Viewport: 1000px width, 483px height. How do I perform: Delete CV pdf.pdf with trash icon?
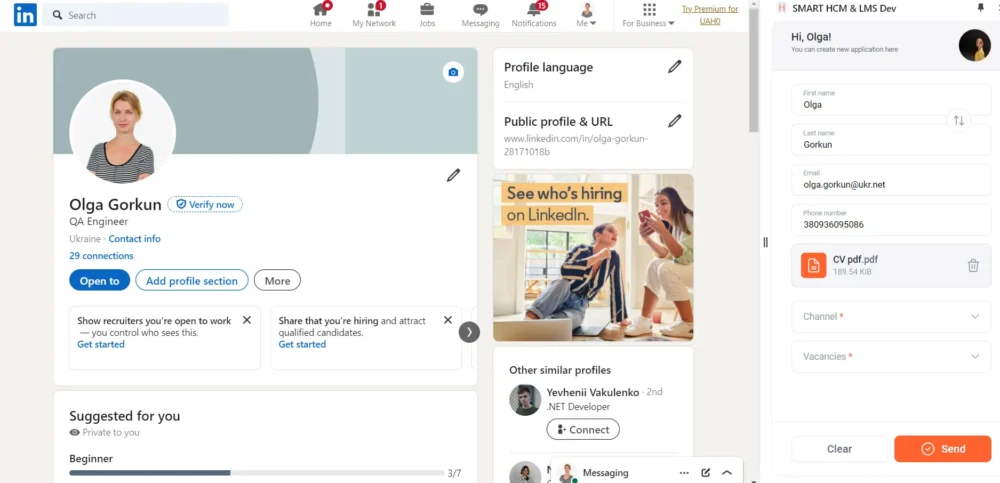(x=972, y=265)
